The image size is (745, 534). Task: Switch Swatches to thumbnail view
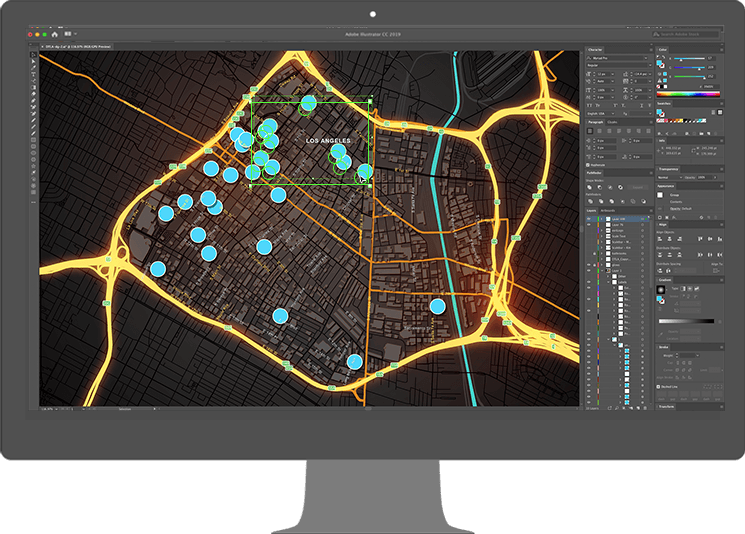[720, 113]
